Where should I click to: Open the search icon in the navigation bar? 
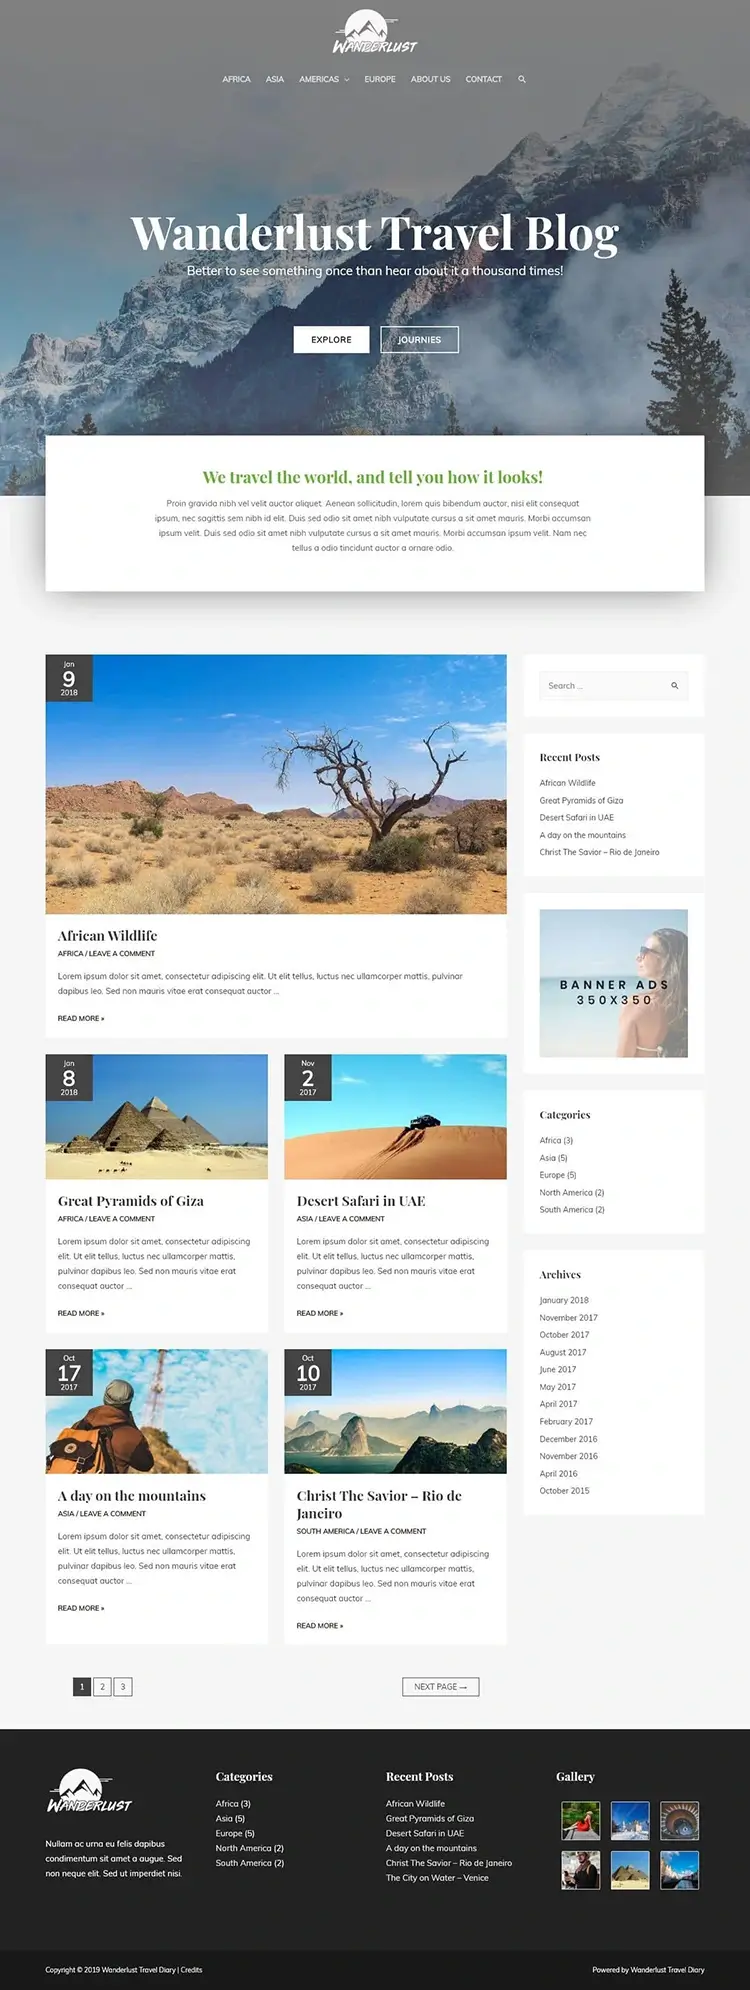pos(522,79)
